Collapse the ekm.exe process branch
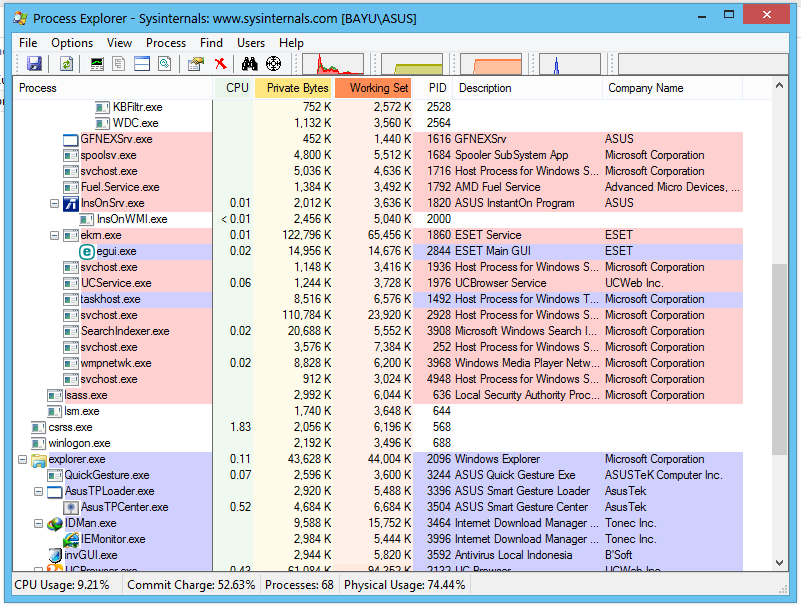Image resolution: width=801 pixels, height=607 pixels. point(54,235)
